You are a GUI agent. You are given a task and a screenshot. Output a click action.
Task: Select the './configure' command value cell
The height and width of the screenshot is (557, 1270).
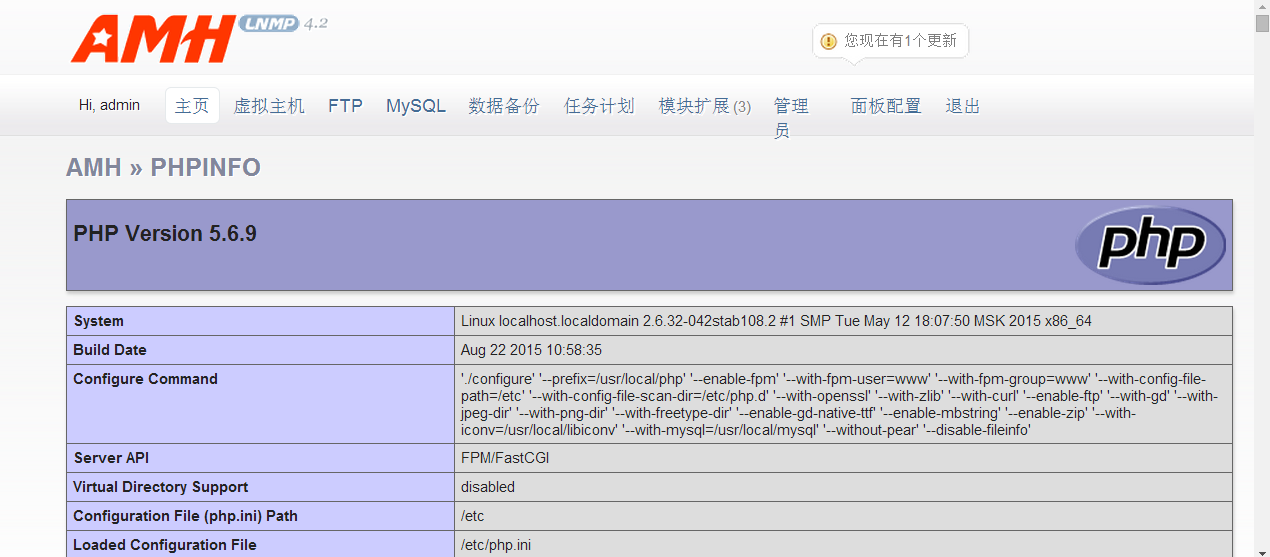[x=843, y=404]
